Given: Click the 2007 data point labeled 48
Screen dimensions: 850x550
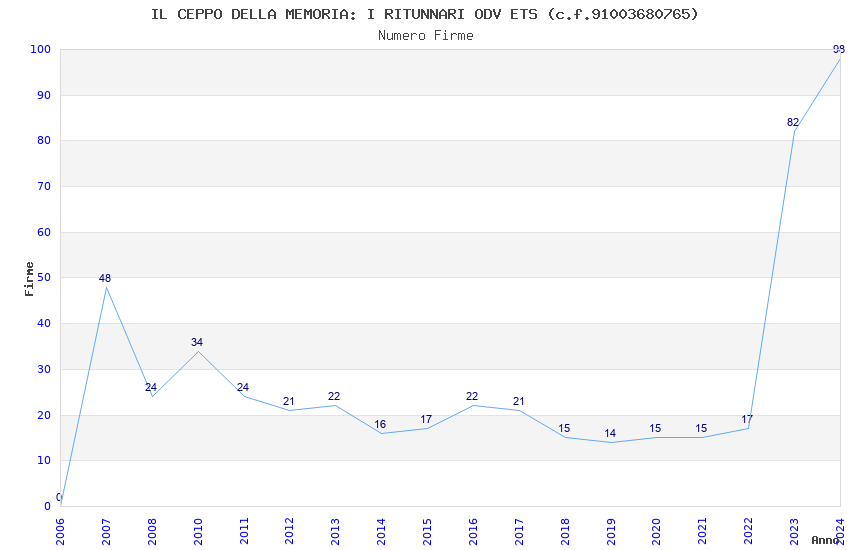Looking at the screenshot, I should pos(106,287).
